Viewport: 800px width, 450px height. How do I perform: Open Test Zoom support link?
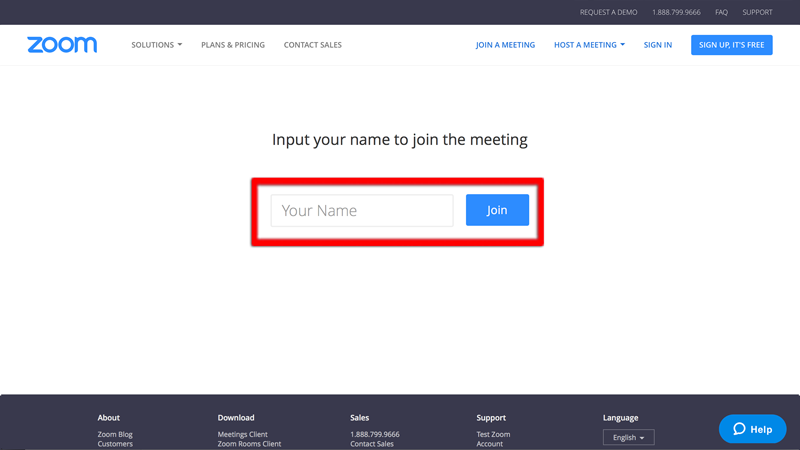pyautogui.click(x=493, y=434)
